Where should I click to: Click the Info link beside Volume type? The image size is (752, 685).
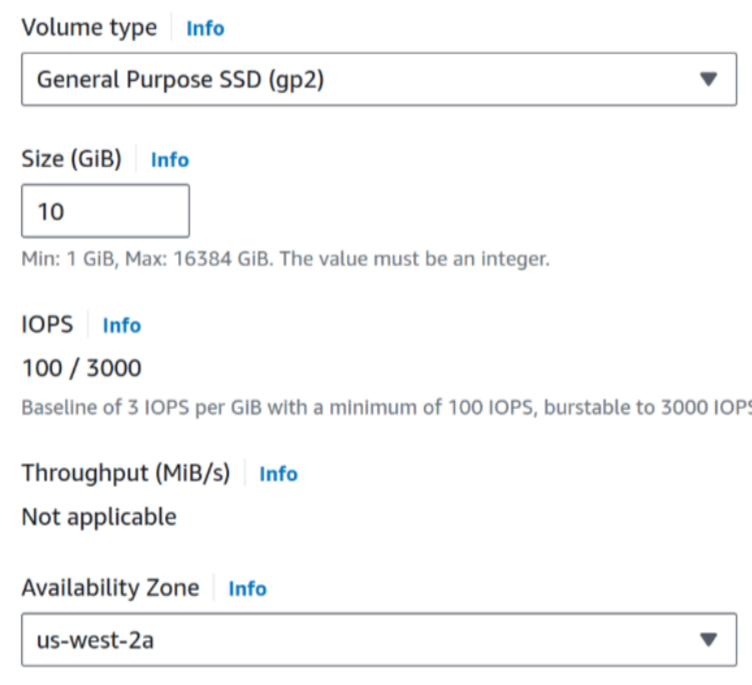[205, 29]
